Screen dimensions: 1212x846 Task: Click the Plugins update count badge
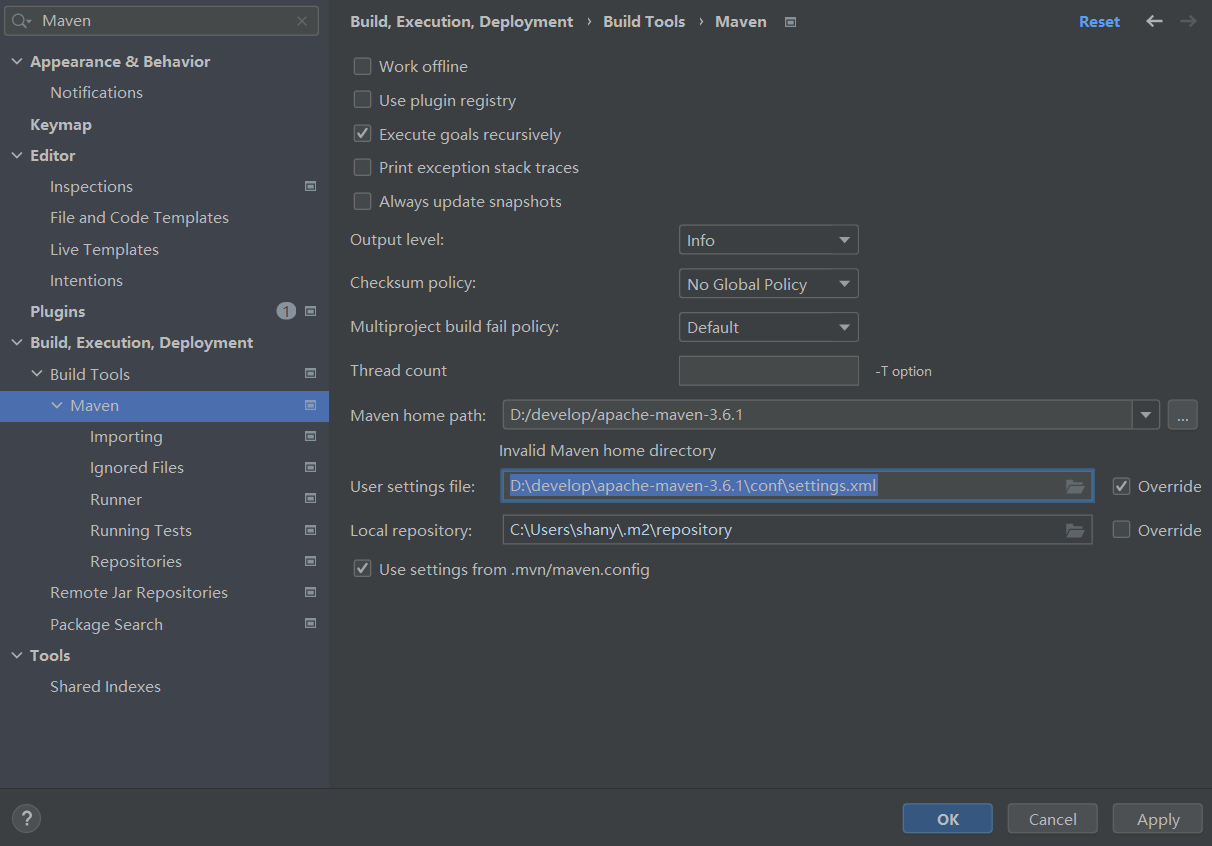[286, 311]
